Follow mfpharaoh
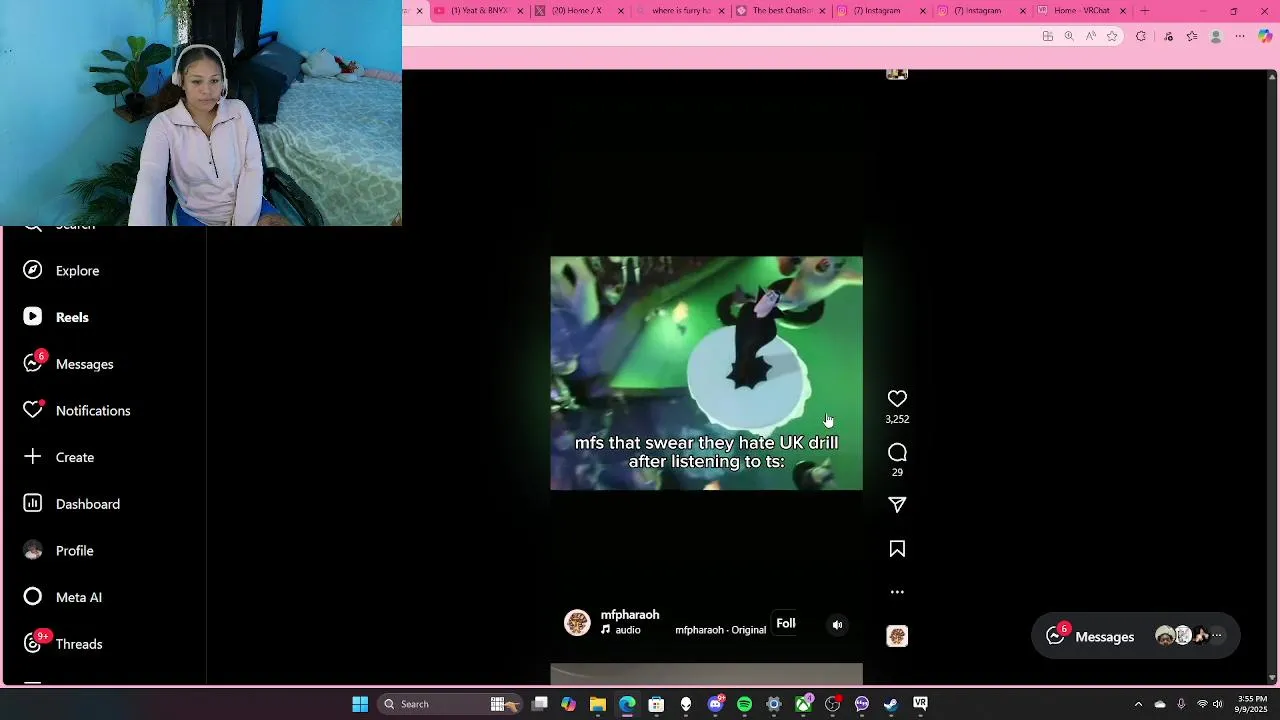The height and width of the screenshot is (720, 1280). click(786, 624)
